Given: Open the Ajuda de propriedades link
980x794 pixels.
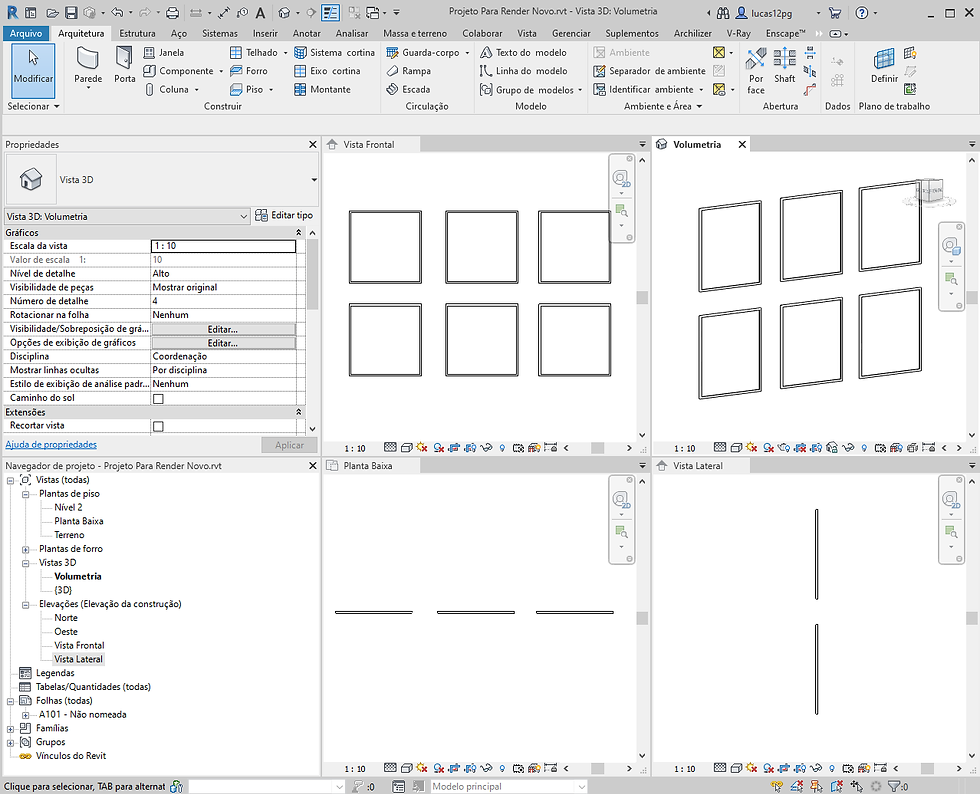Looking at the screenshot, I should [x=51, y=445].
